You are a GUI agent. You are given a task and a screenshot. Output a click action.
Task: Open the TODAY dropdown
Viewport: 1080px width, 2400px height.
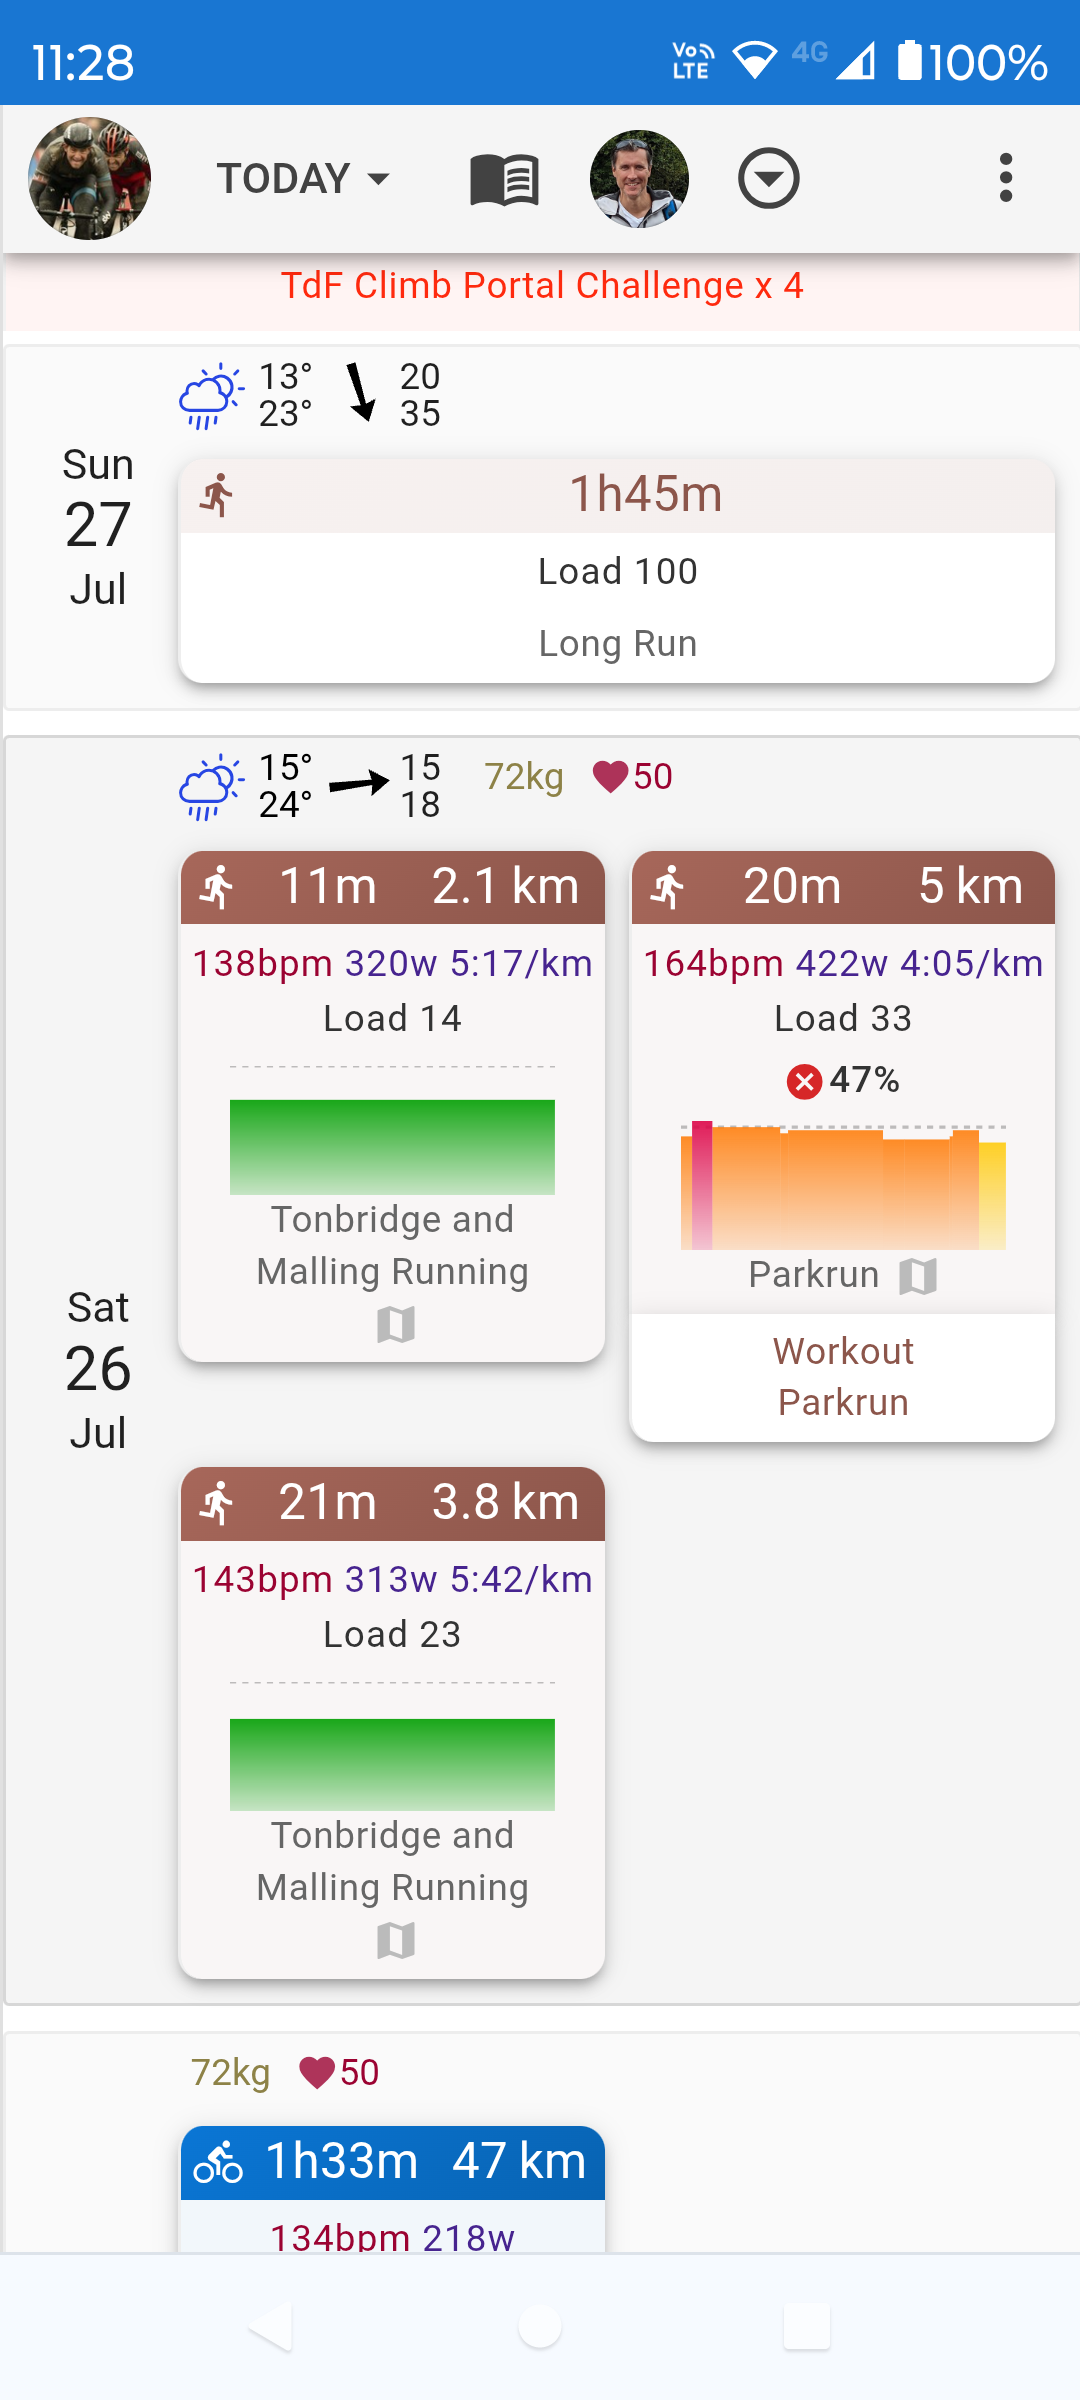click(x=303, y=179)
